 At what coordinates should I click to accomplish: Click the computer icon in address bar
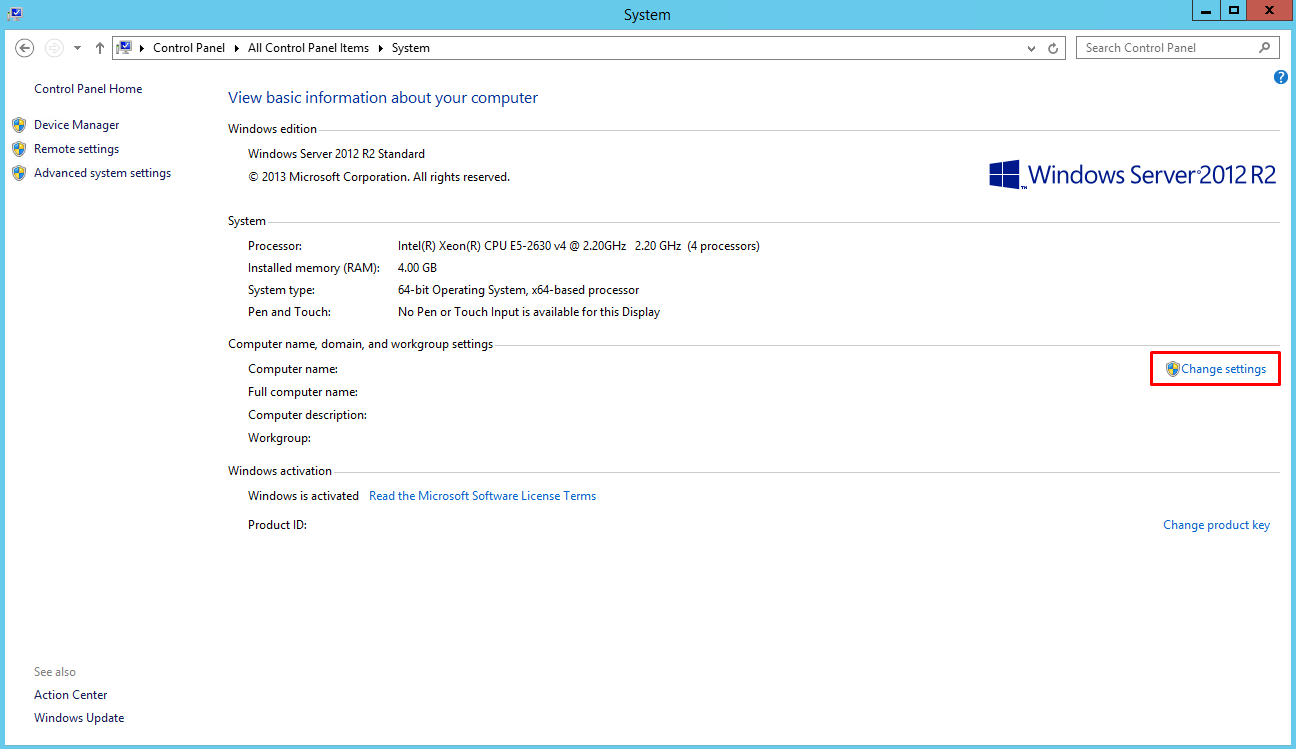pyautogui.click(x=125, y=48)
